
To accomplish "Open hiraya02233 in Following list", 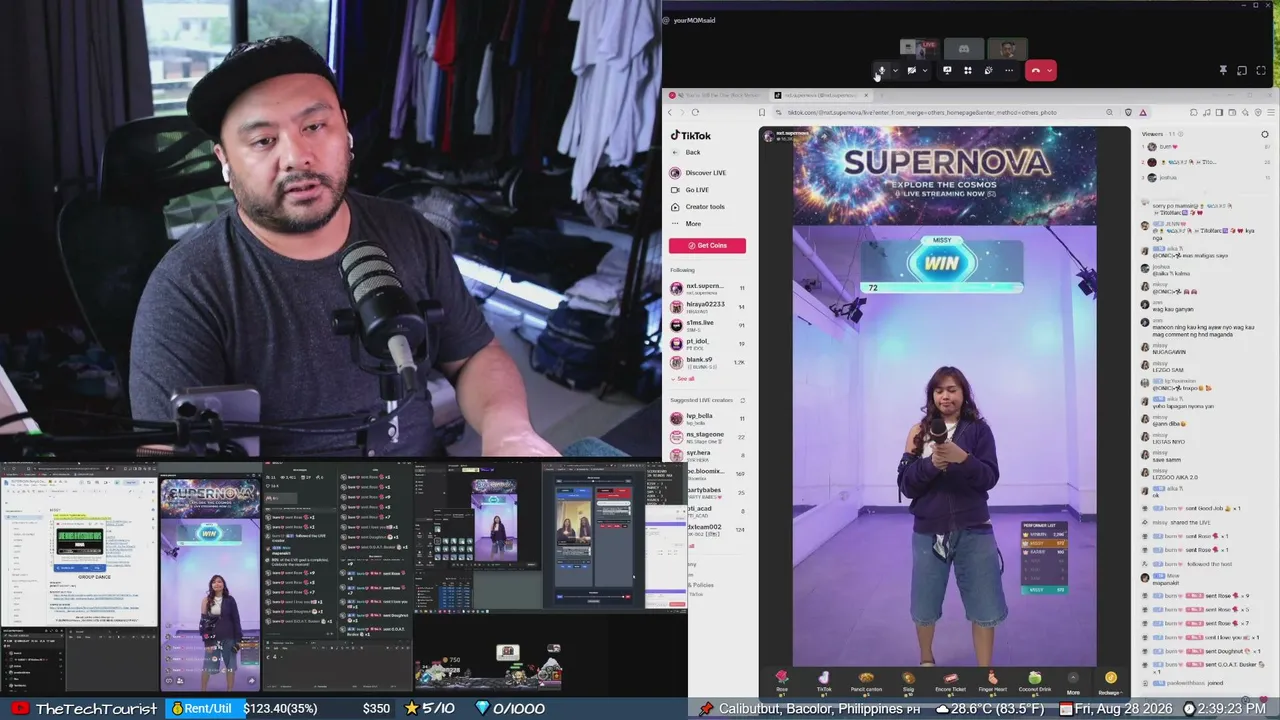I will (708, 306).
